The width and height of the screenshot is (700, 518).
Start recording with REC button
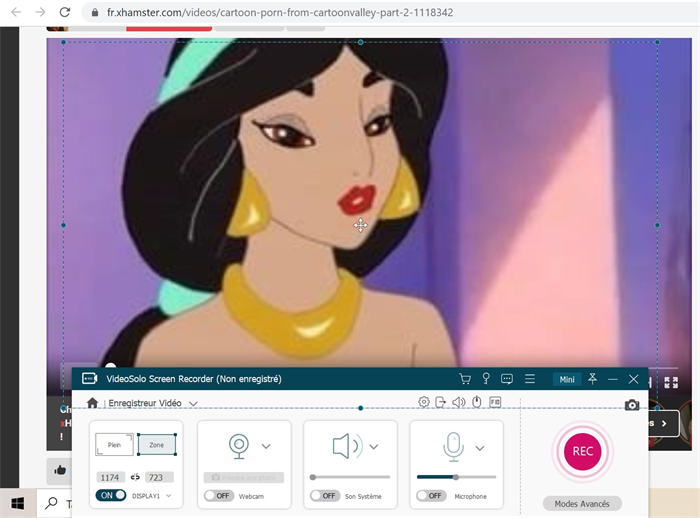[583, 451]
